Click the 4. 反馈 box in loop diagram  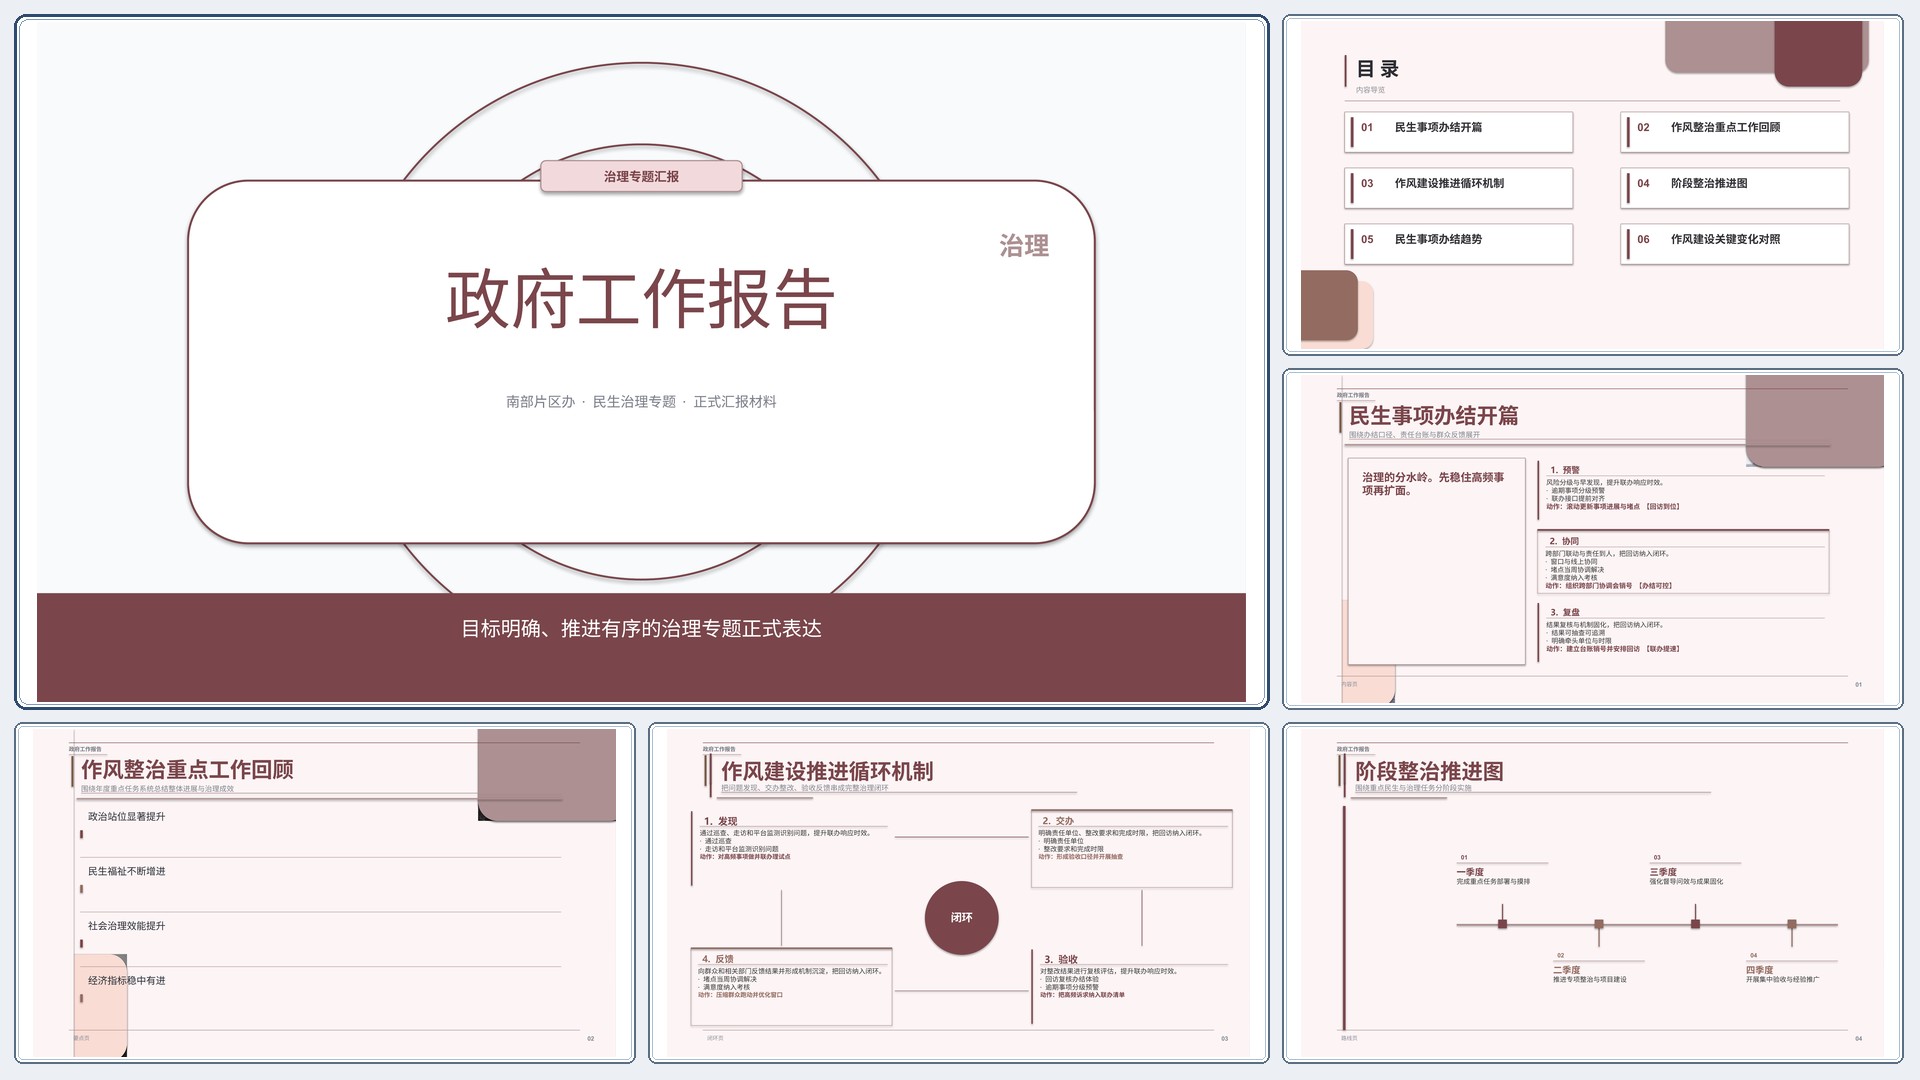click(x=792, y=986)
